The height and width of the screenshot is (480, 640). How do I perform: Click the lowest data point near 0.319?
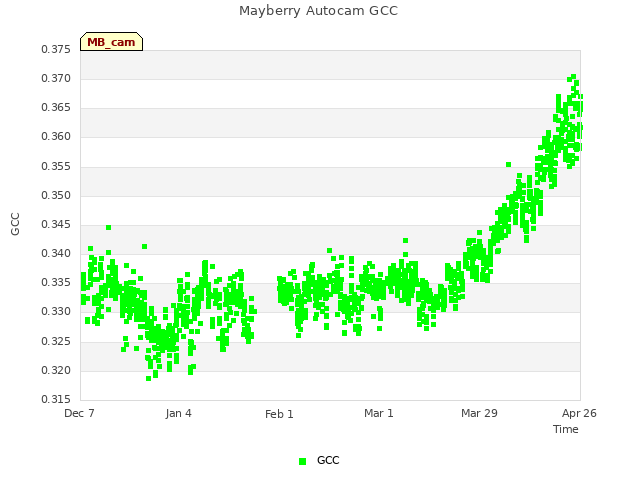click(x=148, y=378)
